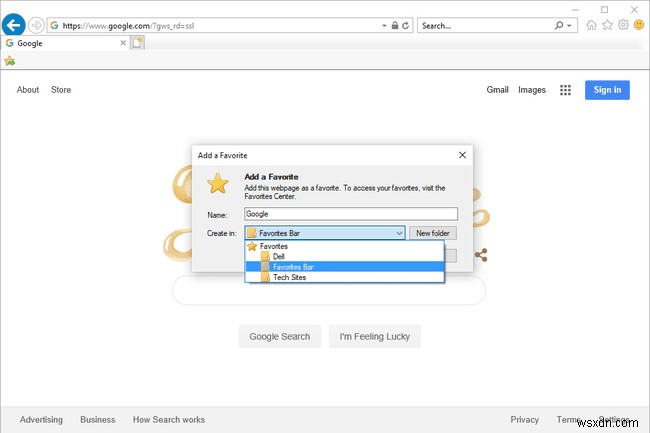Click the Google search input box
Viewport: 650px width, 433px height.
pos(329,290)
